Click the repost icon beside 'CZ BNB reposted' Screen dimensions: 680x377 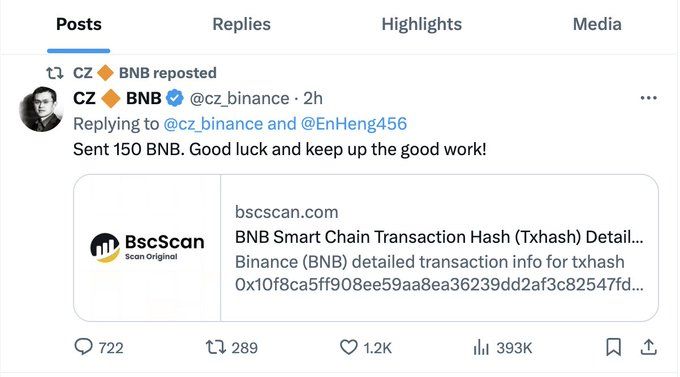tap(55, 73)
